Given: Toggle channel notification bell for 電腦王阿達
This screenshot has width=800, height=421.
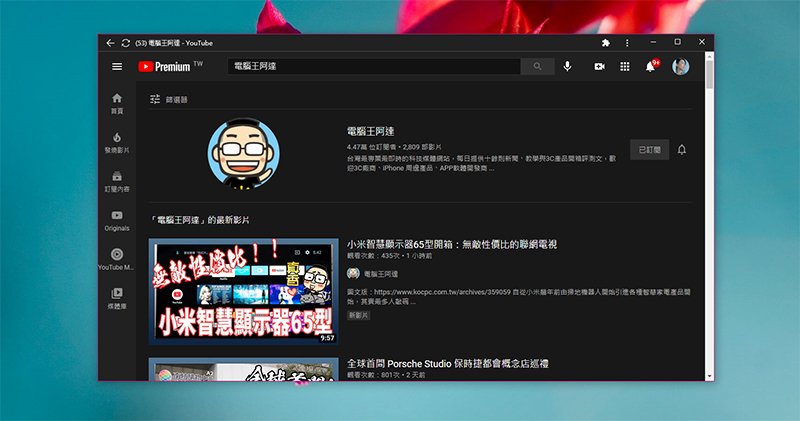Looking at the screenshot, I should 682,150.
